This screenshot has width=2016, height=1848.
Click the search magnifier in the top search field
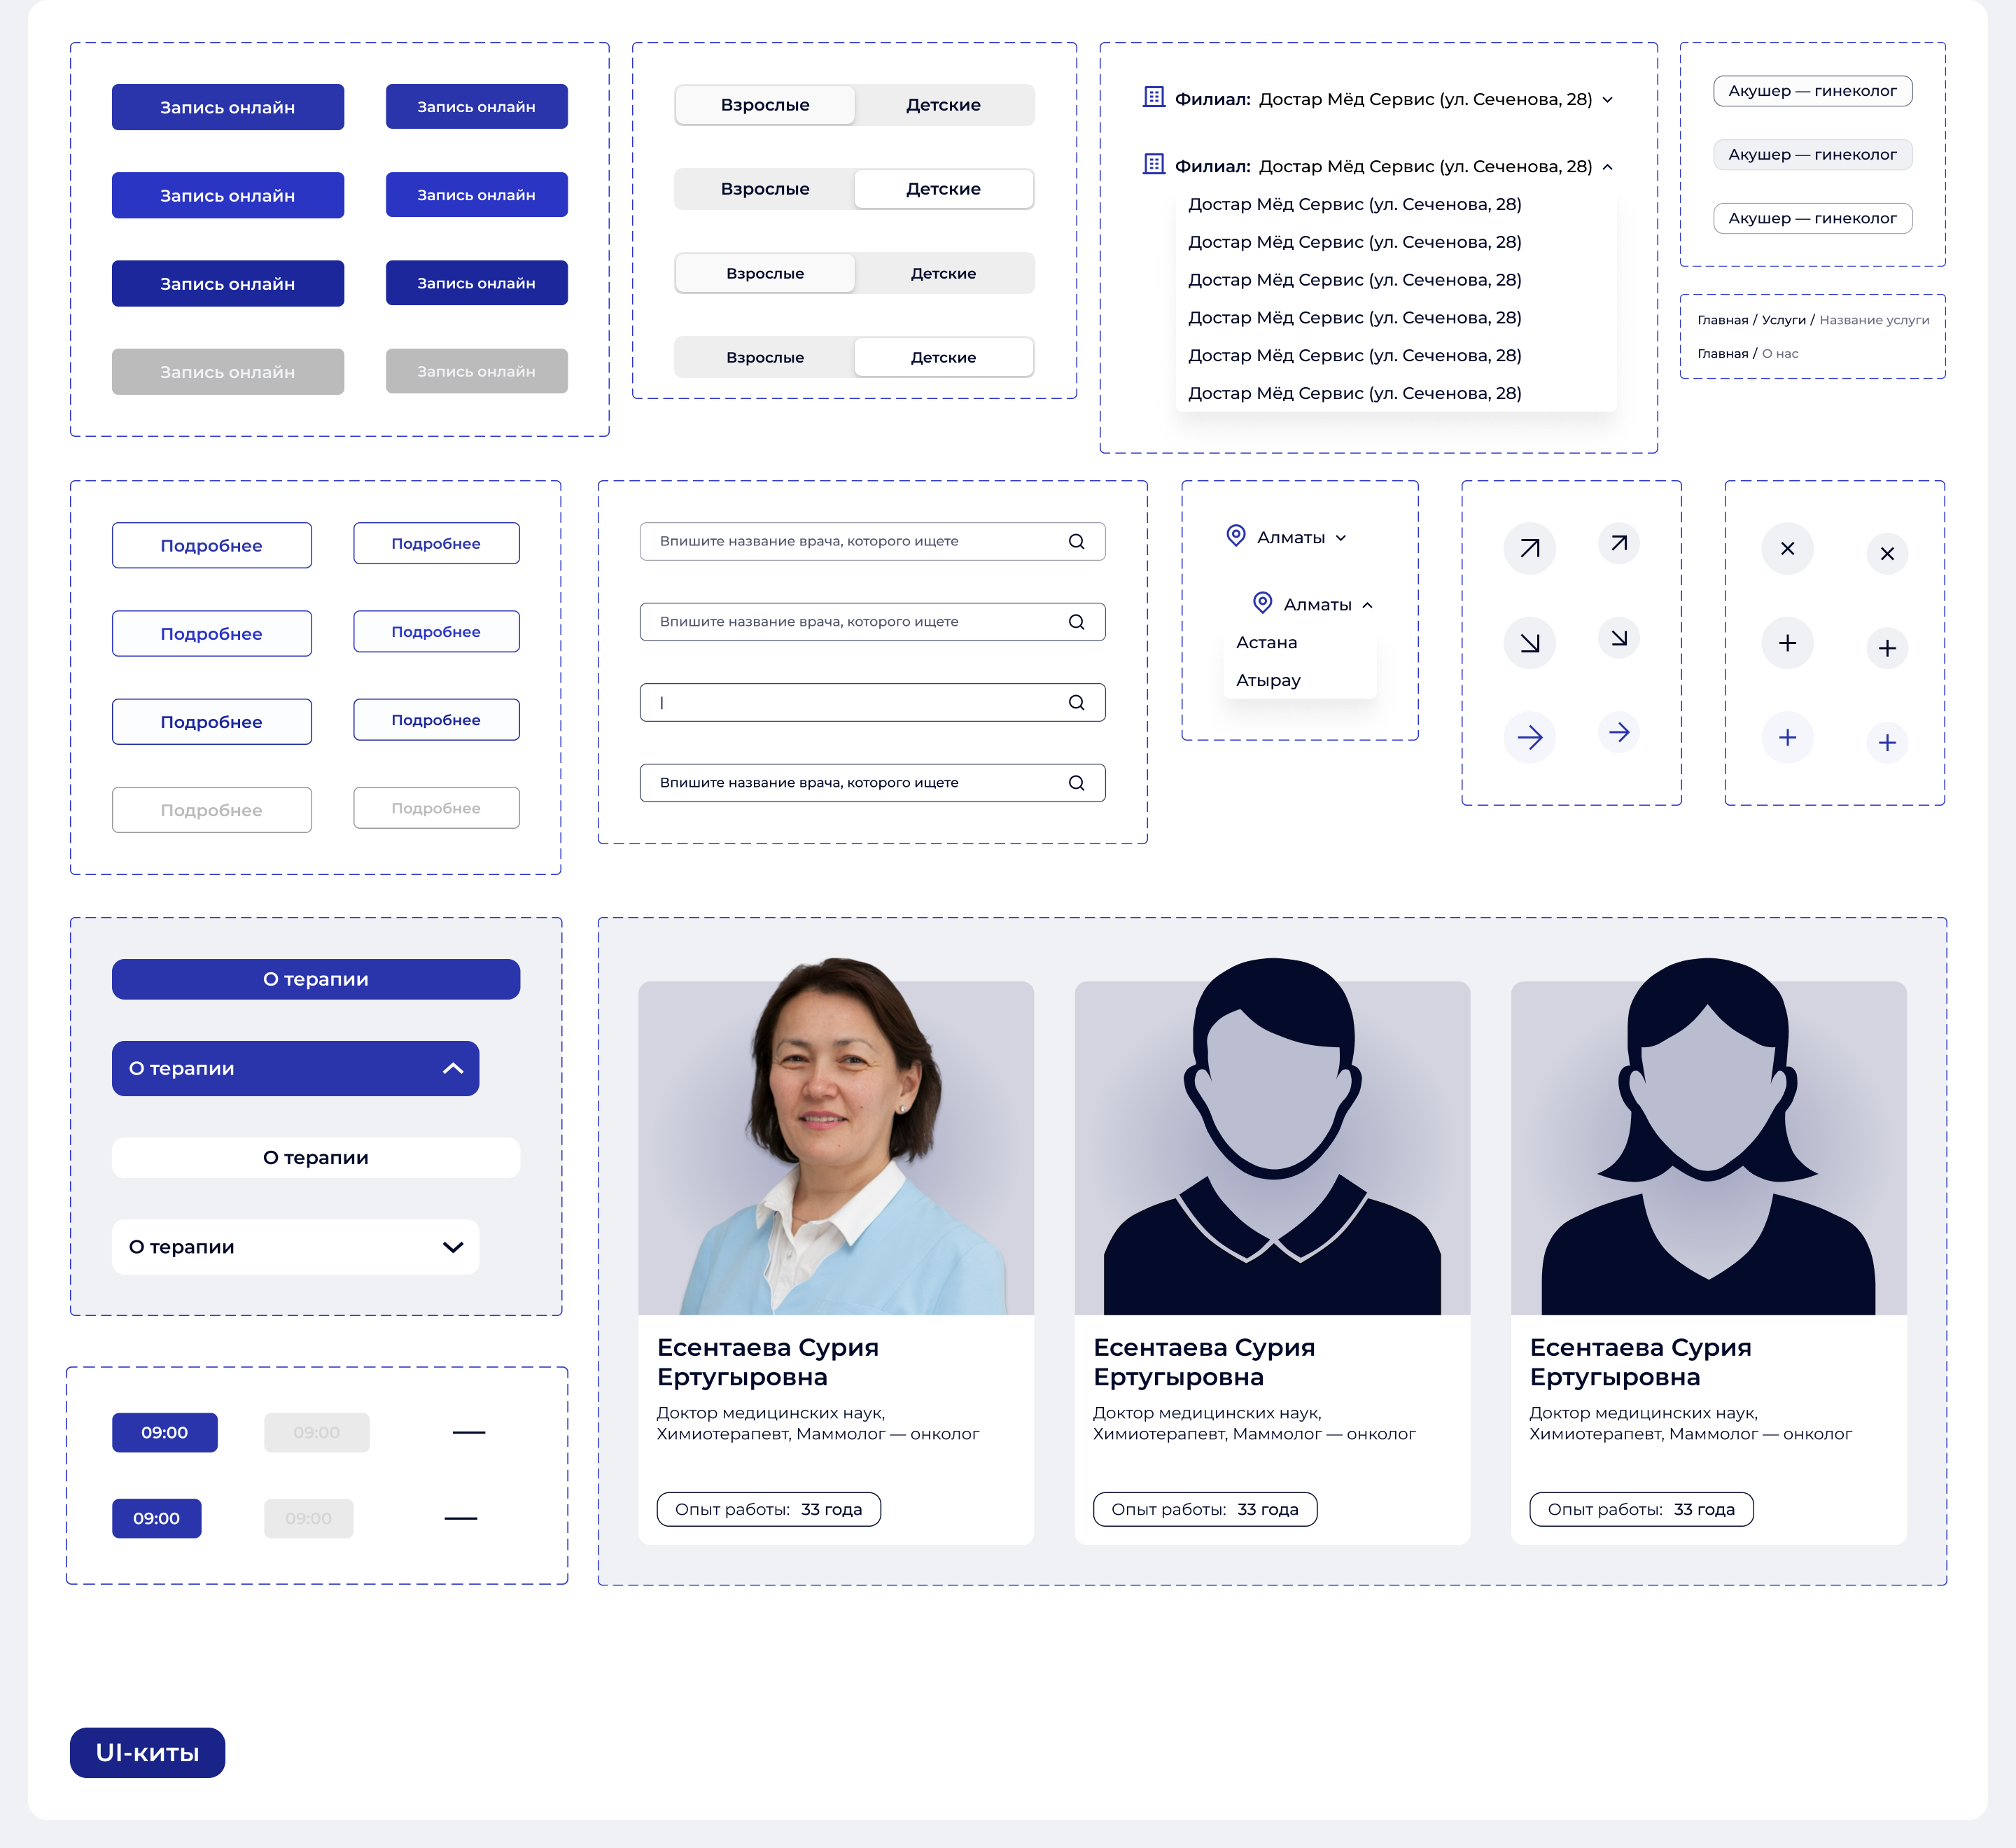coord(1076,541)
